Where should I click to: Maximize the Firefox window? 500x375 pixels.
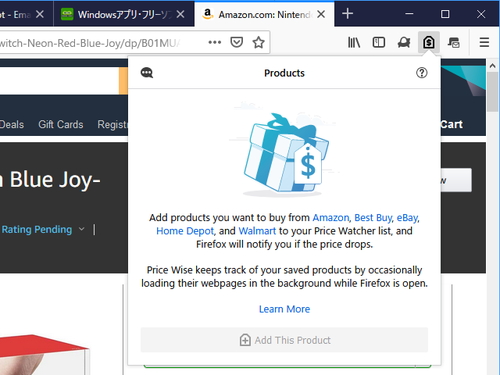445,14
